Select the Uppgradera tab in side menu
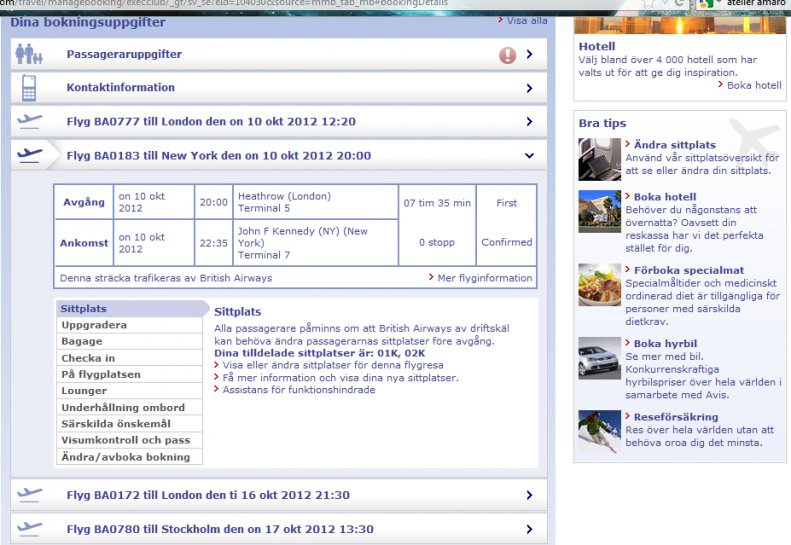Viewport: 791px width, 545px height. [94, 325]
